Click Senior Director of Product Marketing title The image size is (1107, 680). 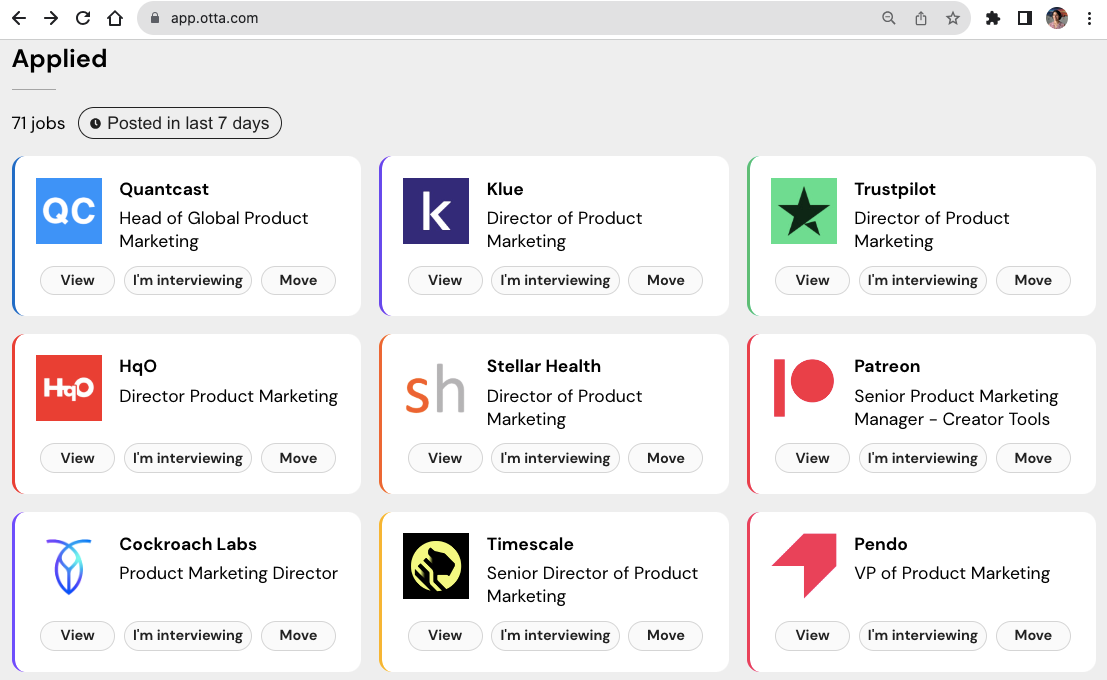tap(592, 585)
